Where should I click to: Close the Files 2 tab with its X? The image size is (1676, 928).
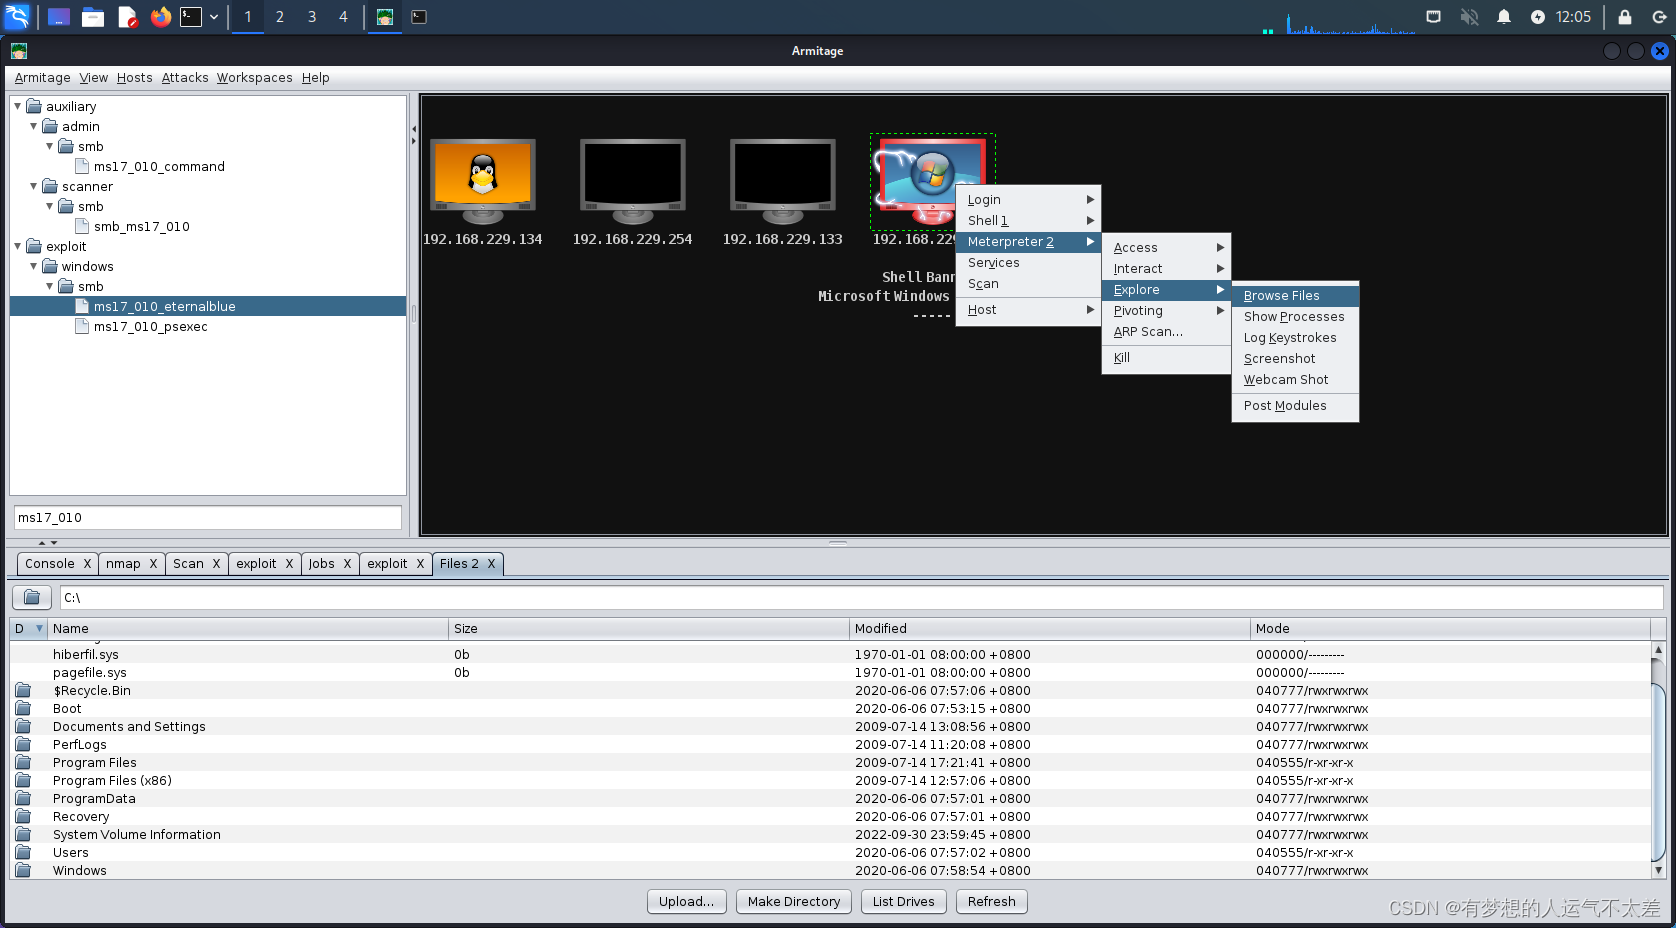pyautogui.click(x=491, y=564)
